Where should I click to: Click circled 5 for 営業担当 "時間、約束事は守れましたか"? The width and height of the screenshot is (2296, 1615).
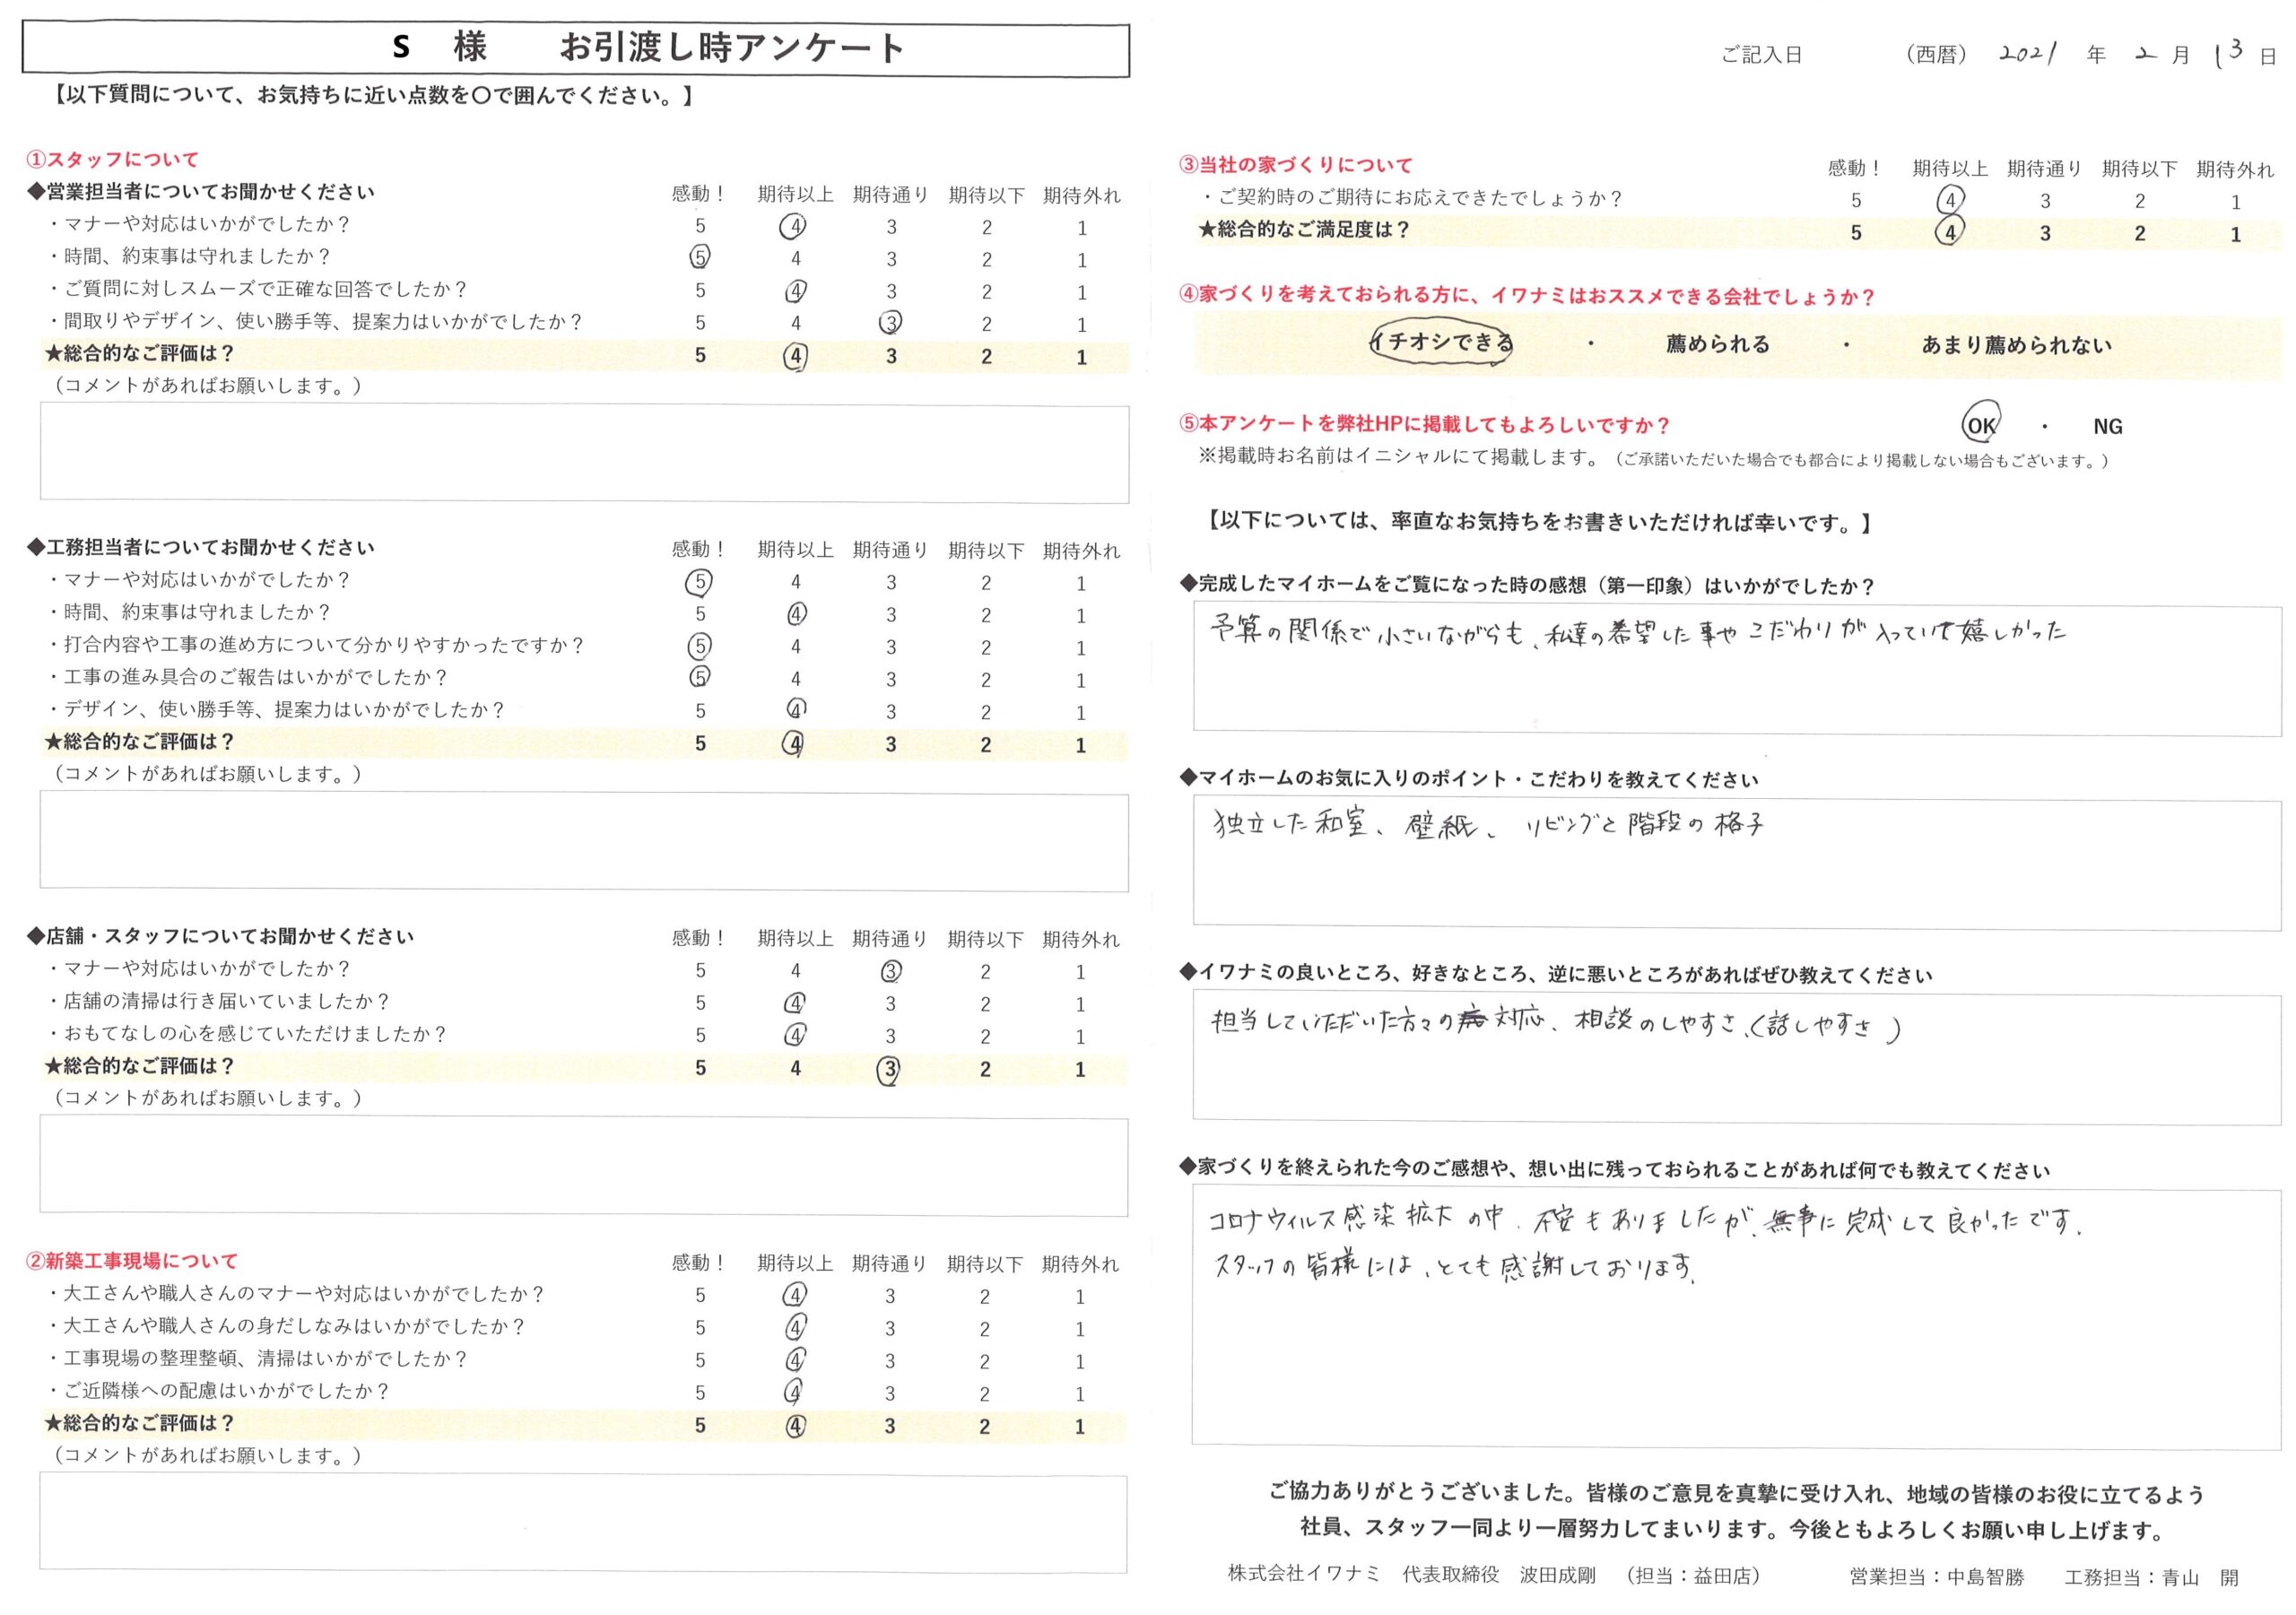[x=700, y=258]
